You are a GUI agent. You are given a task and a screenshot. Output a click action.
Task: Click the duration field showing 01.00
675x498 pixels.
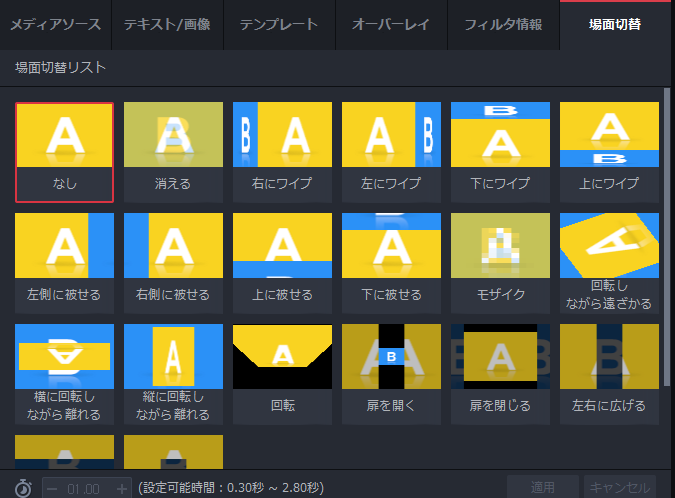coord(84,489)
